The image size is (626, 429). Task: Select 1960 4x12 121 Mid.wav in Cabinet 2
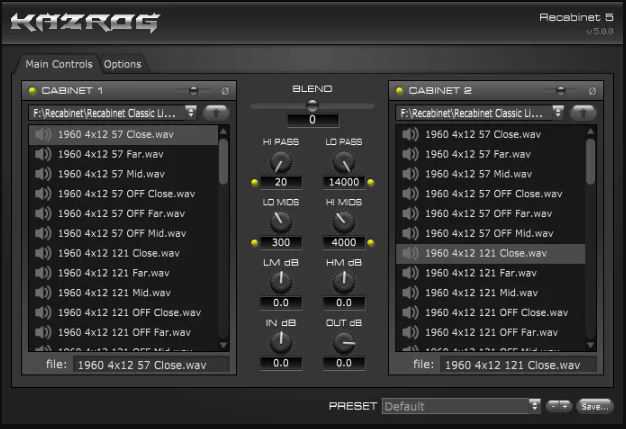[x=491, y=293]
